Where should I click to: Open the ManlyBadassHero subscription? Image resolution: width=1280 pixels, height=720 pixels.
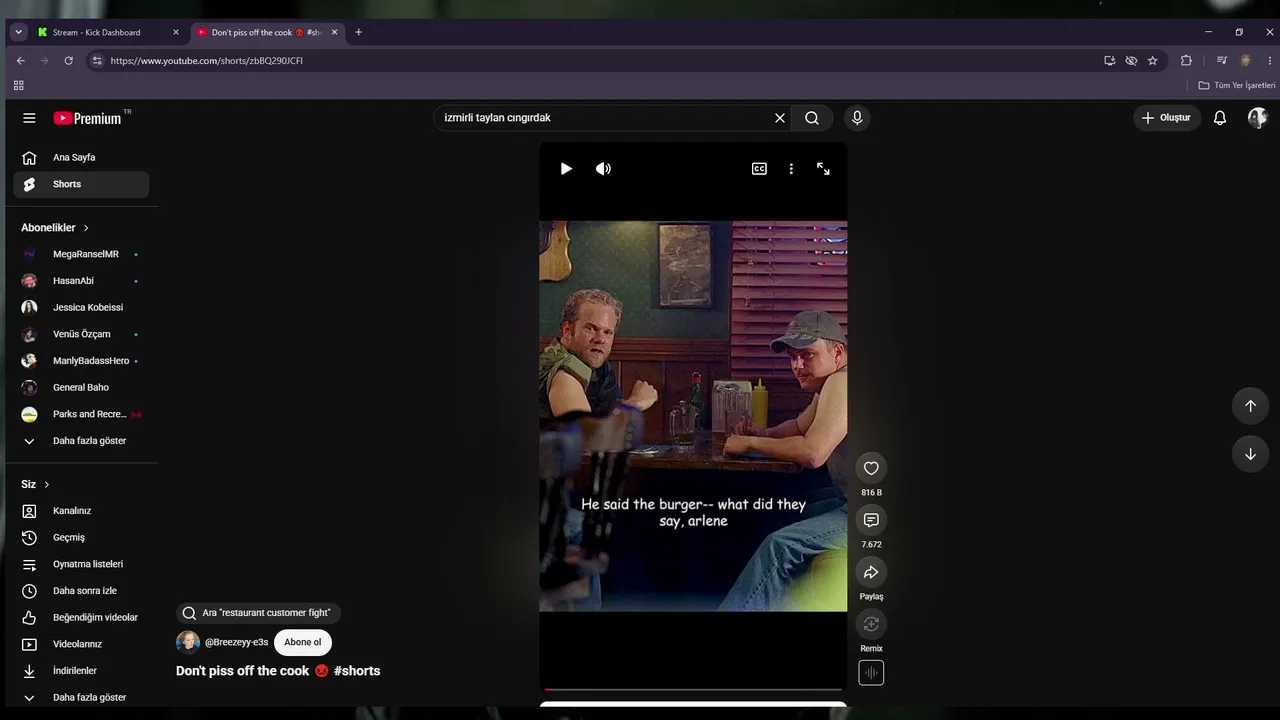(81, 361)
